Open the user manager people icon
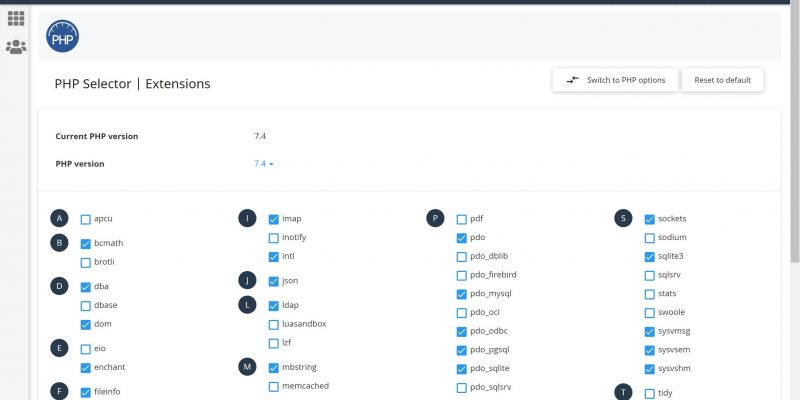The height and width of the screenshot is (400, 800). tap(16, 47)
